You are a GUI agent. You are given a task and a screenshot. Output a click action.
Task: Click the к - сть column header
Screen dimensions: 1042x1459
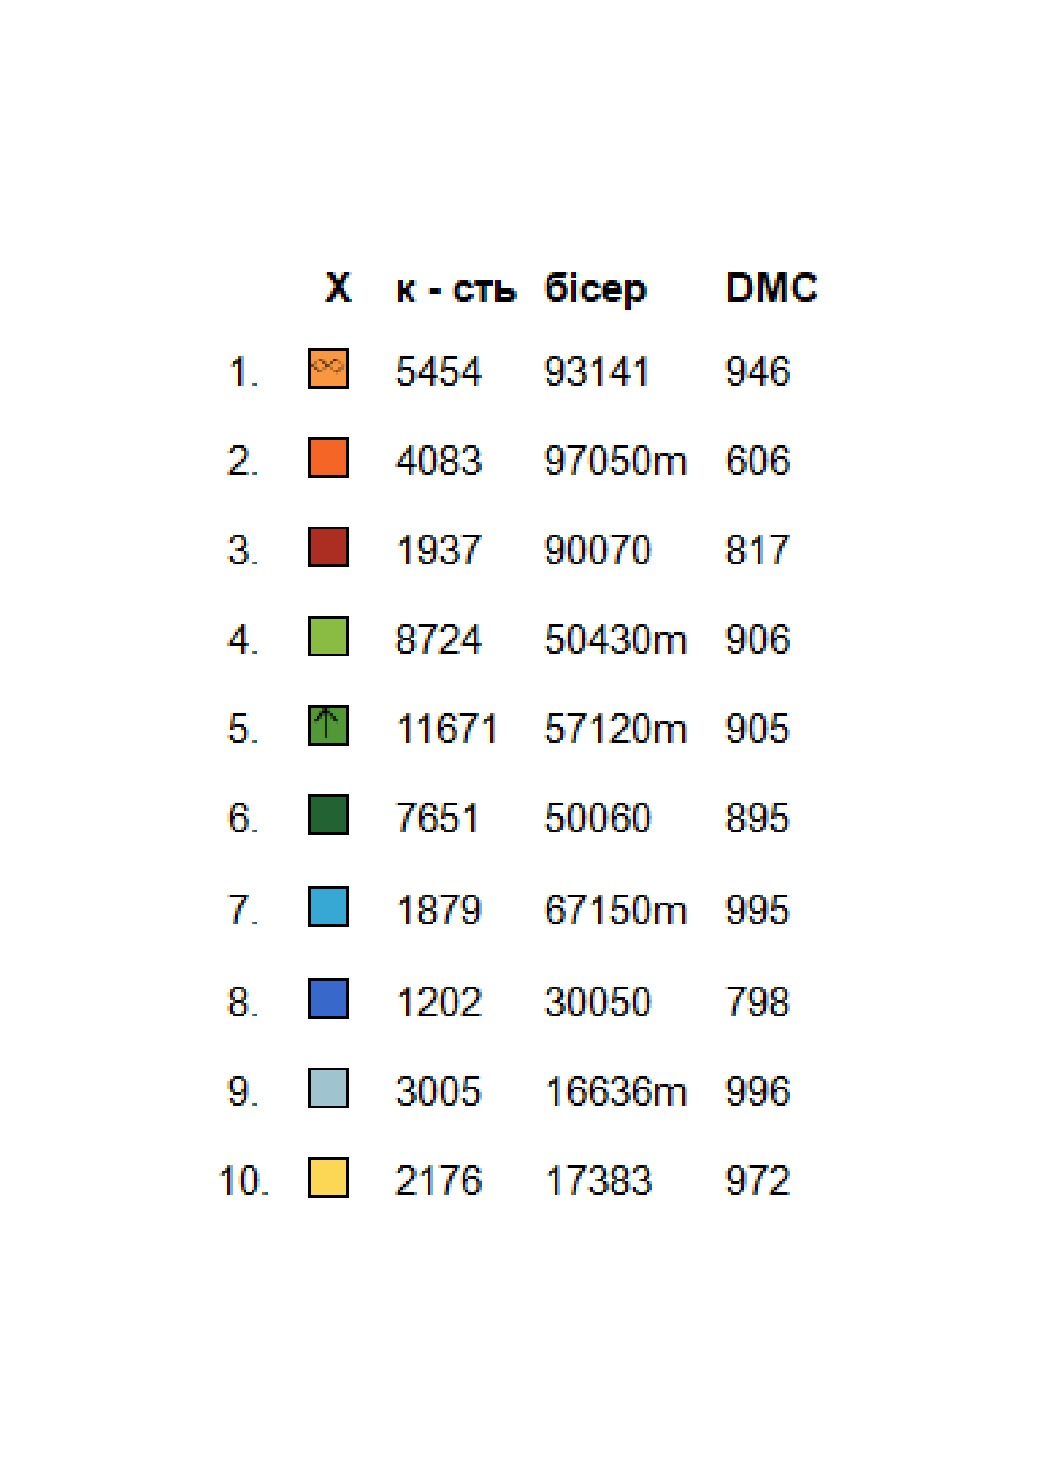point(456,290)
